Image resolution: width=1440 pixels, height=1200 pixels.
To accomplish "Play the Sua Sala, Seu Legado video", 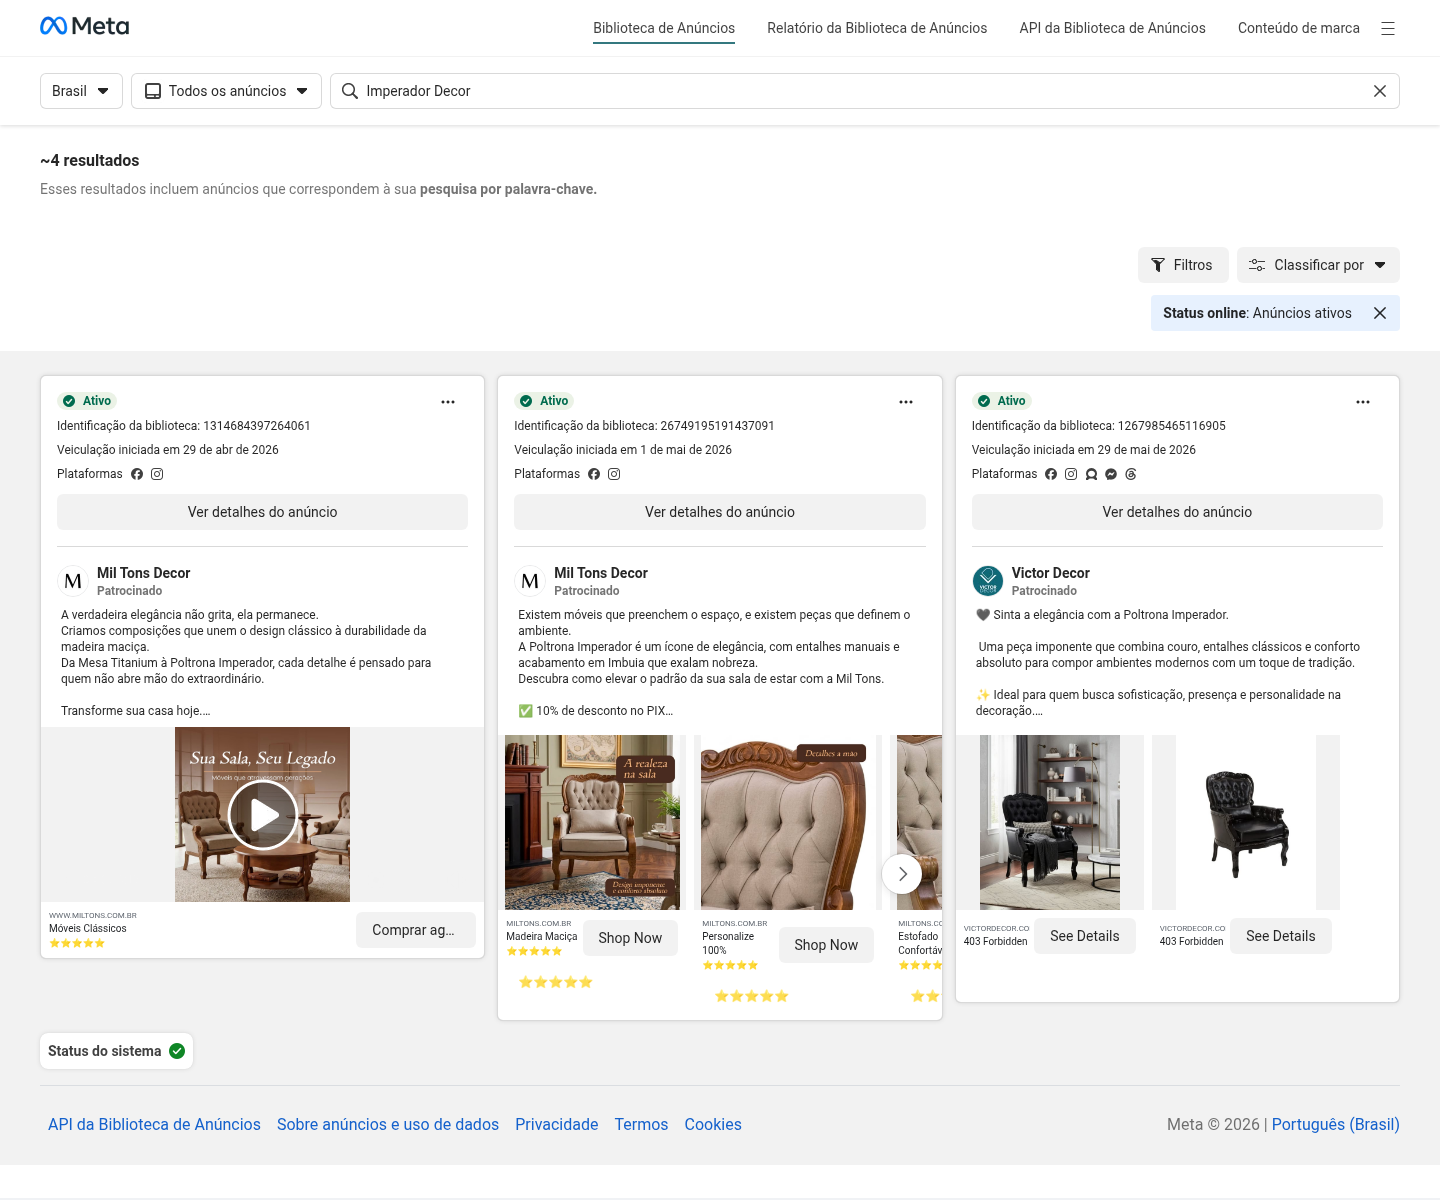I will point(262,815).
